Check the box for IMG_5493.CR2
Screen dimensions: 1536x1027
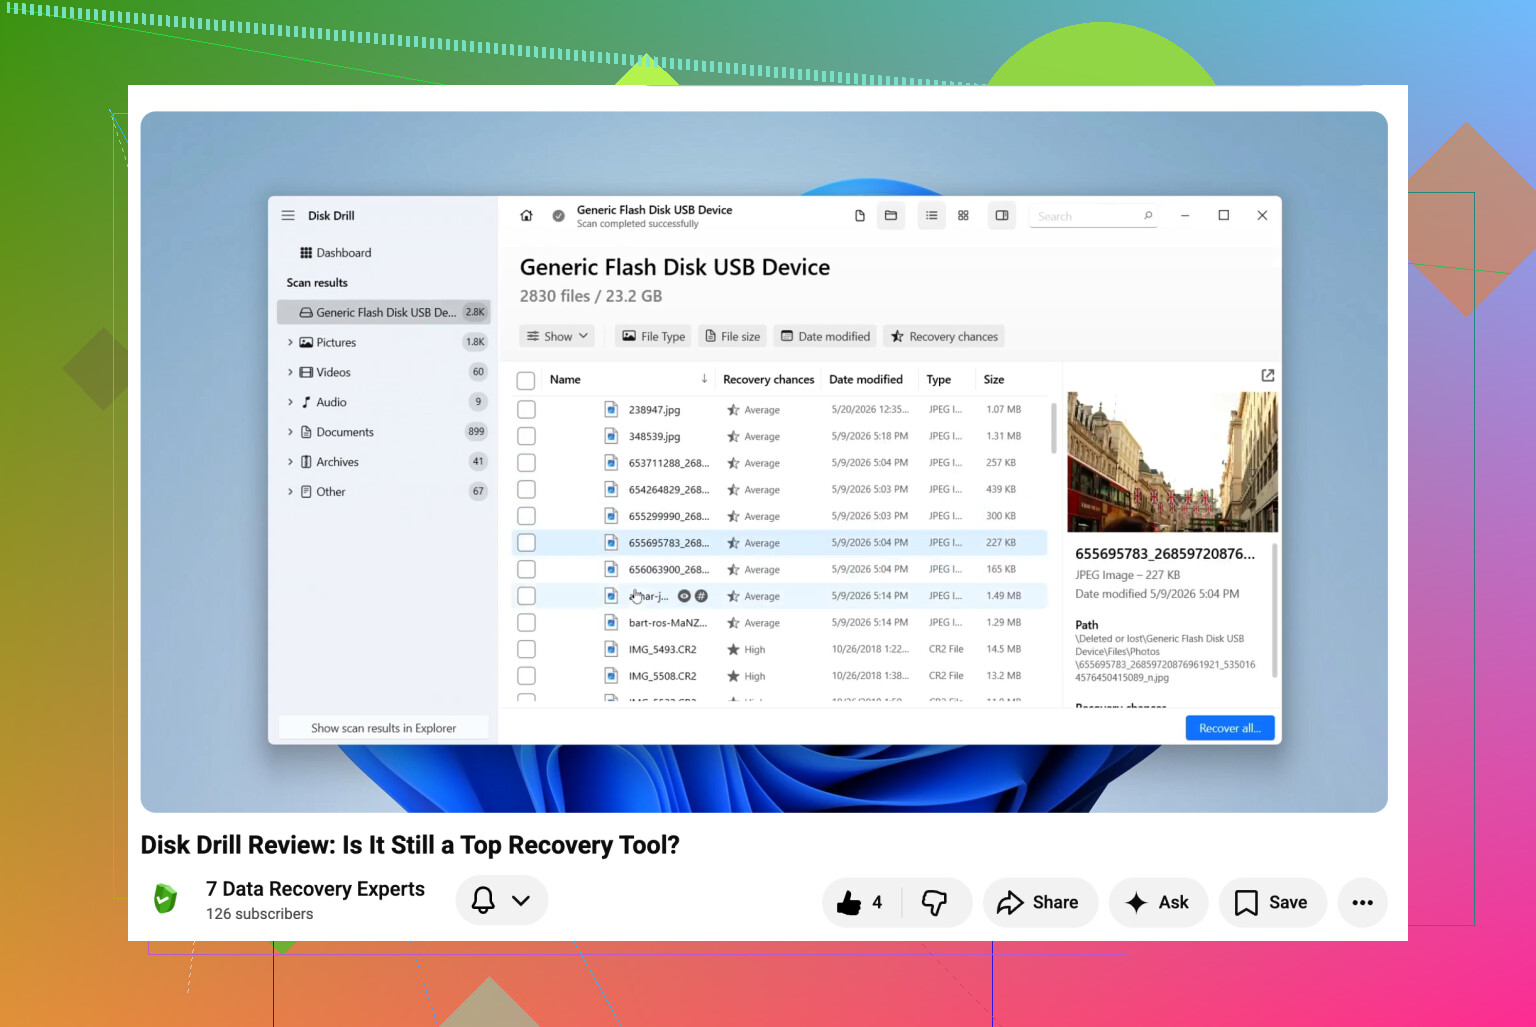[x=526, y=649]
